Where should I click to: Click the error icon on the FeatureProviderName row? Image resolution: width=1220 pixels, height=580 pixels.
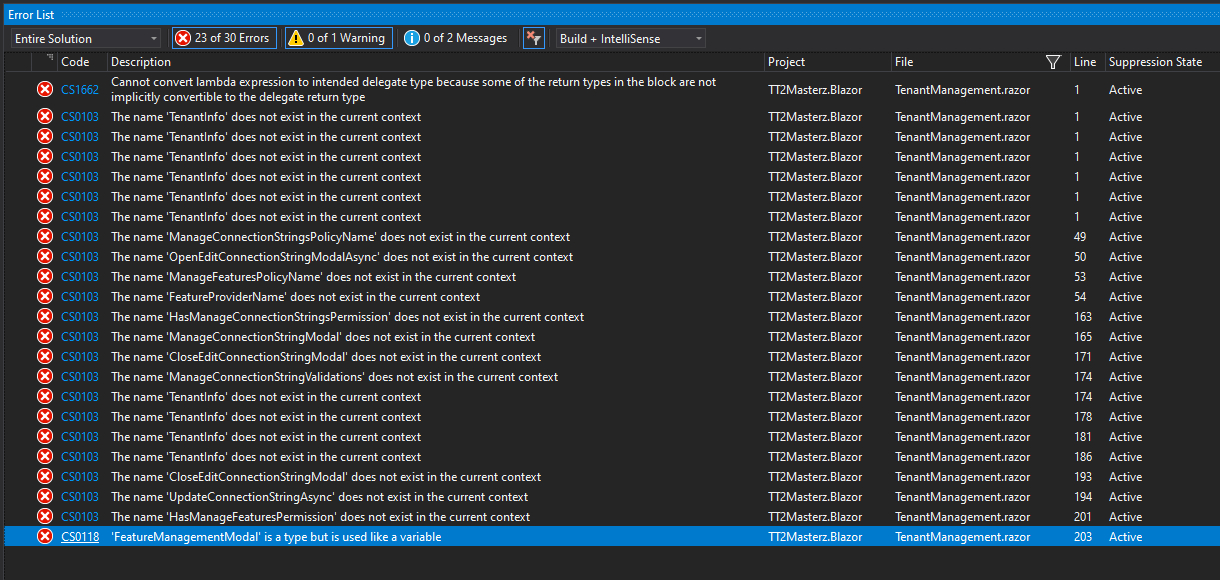tap(44, 296)
